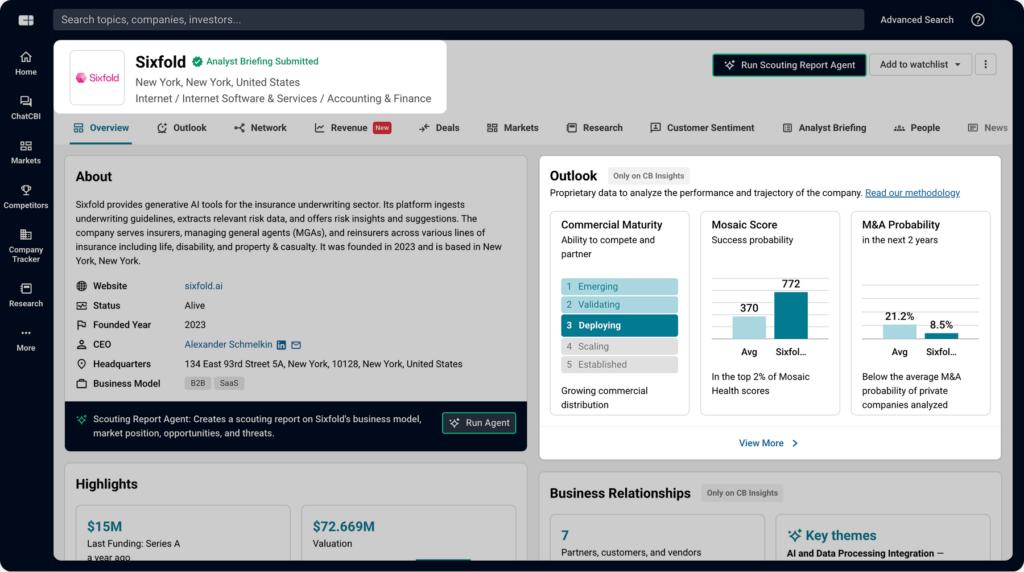
Task: Select the Deploying maturity stage
Action: point(619,325)
